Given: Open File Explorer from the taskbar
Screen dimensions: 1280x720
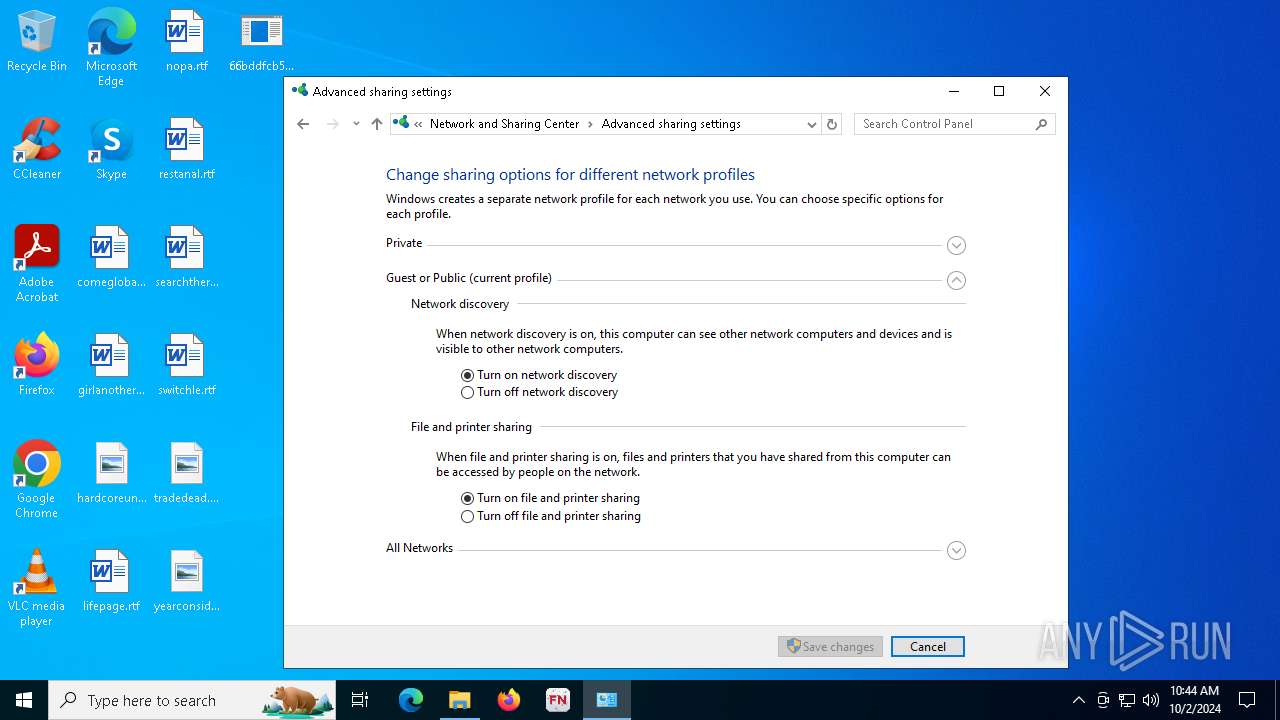Looking at the screenshot, I should pyautogui.click(x=460, y=700).
